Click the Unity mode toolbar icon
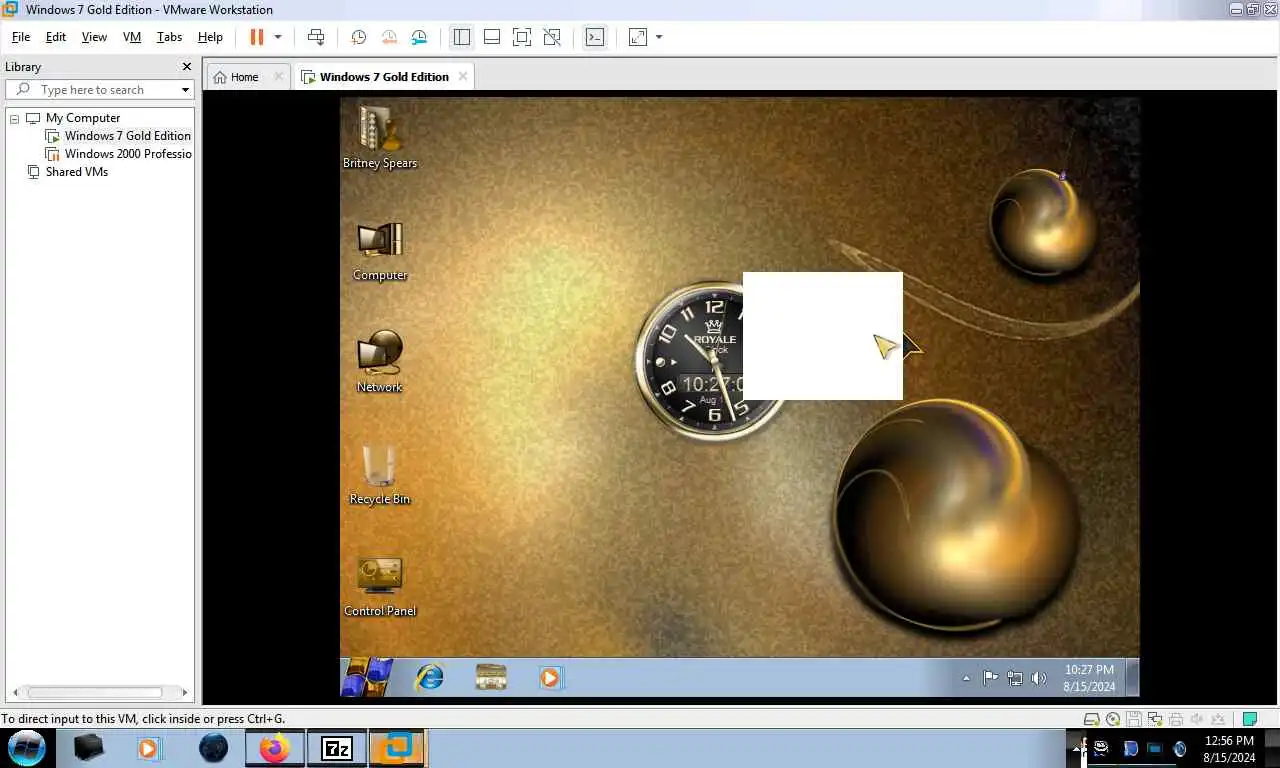Viewport: 1280px width, 768px height. click(x=552, y=37)
